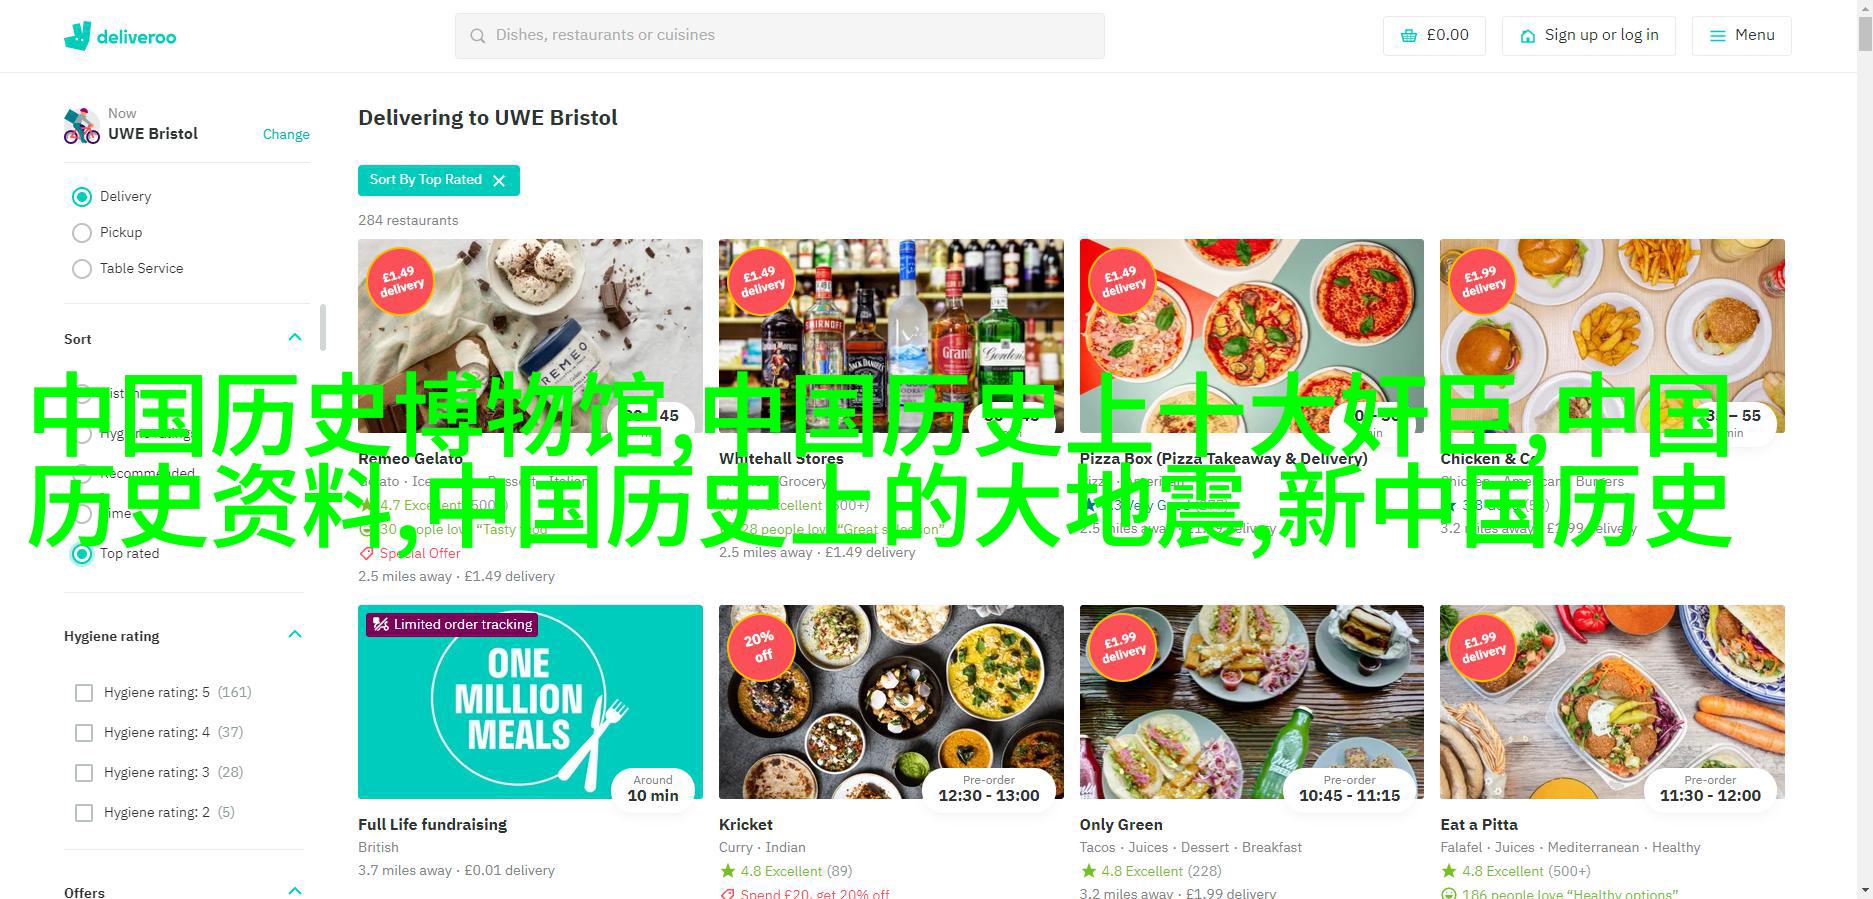Click the house icon for Sign up or log in
1873x899 pixels.
point(1527,36)
